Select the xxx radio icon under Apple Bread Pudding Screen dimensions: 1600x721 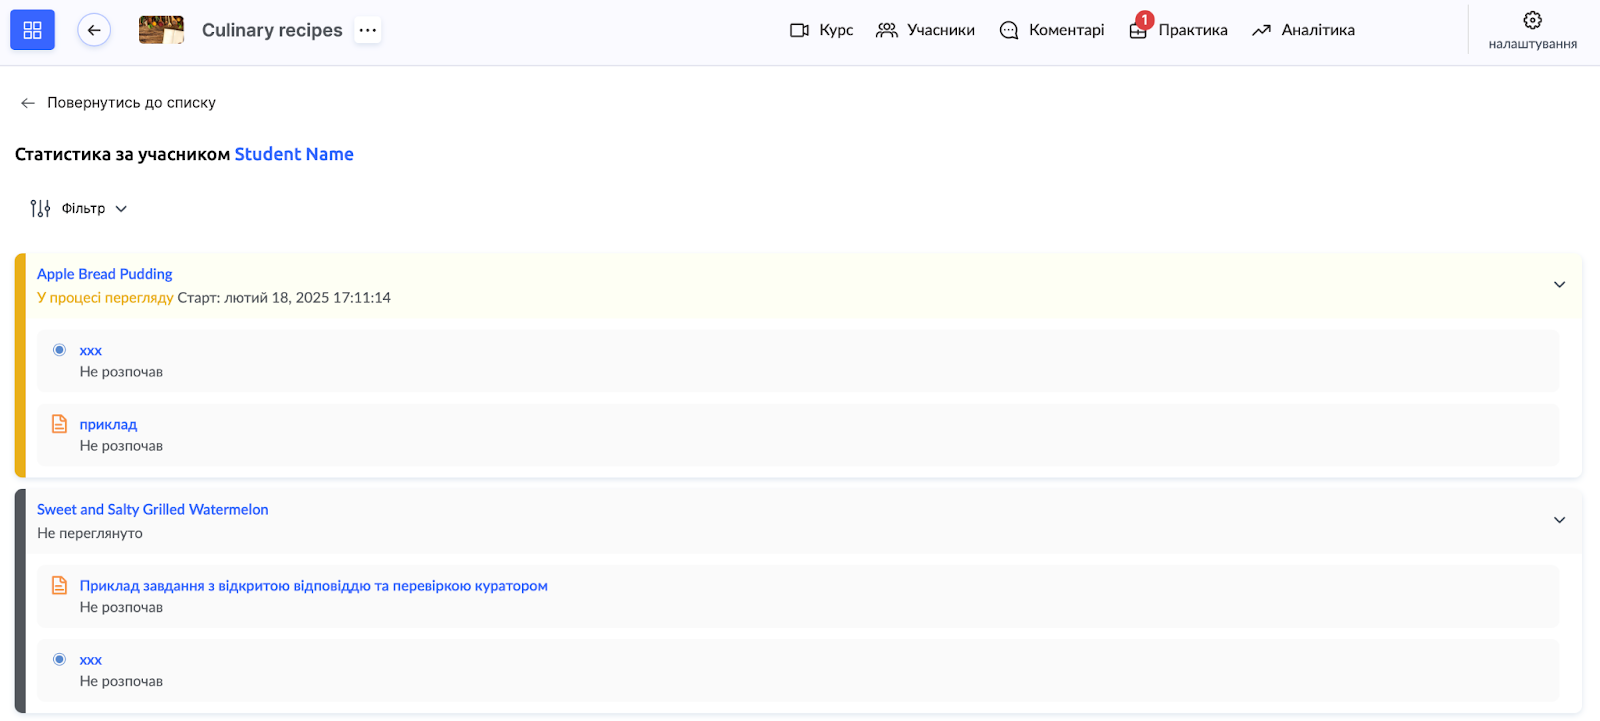pos(60,350)
